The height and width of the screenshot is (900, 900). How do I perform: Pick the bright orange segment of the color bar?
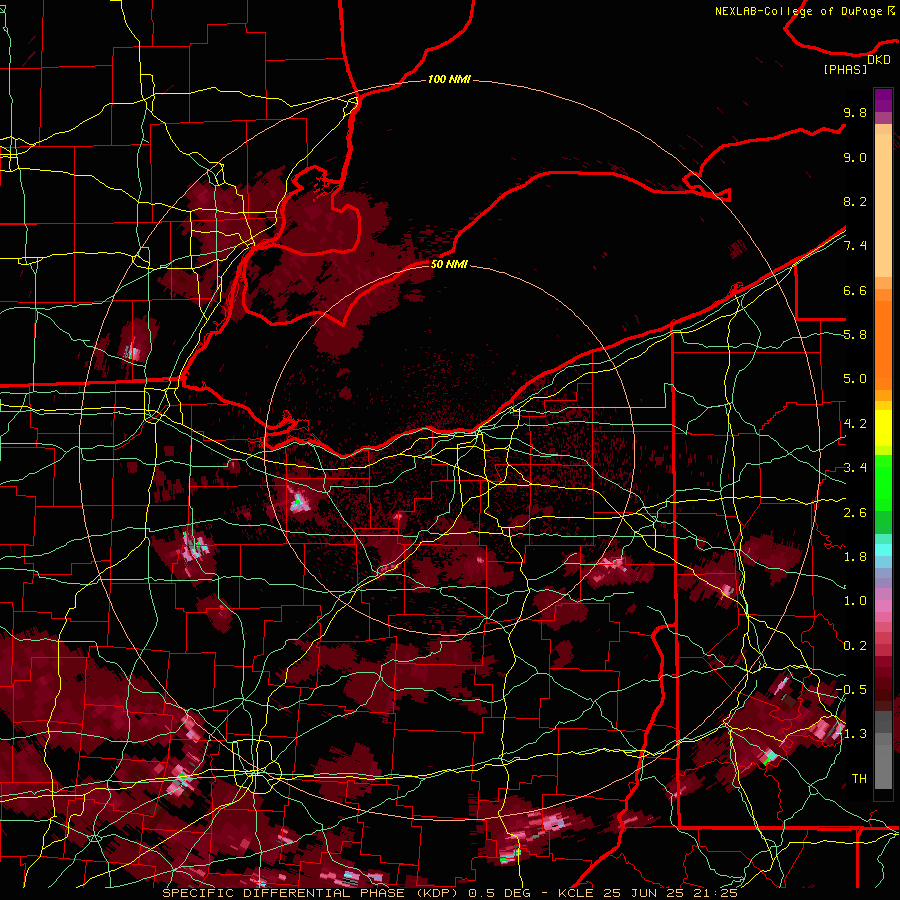[883, 344]
